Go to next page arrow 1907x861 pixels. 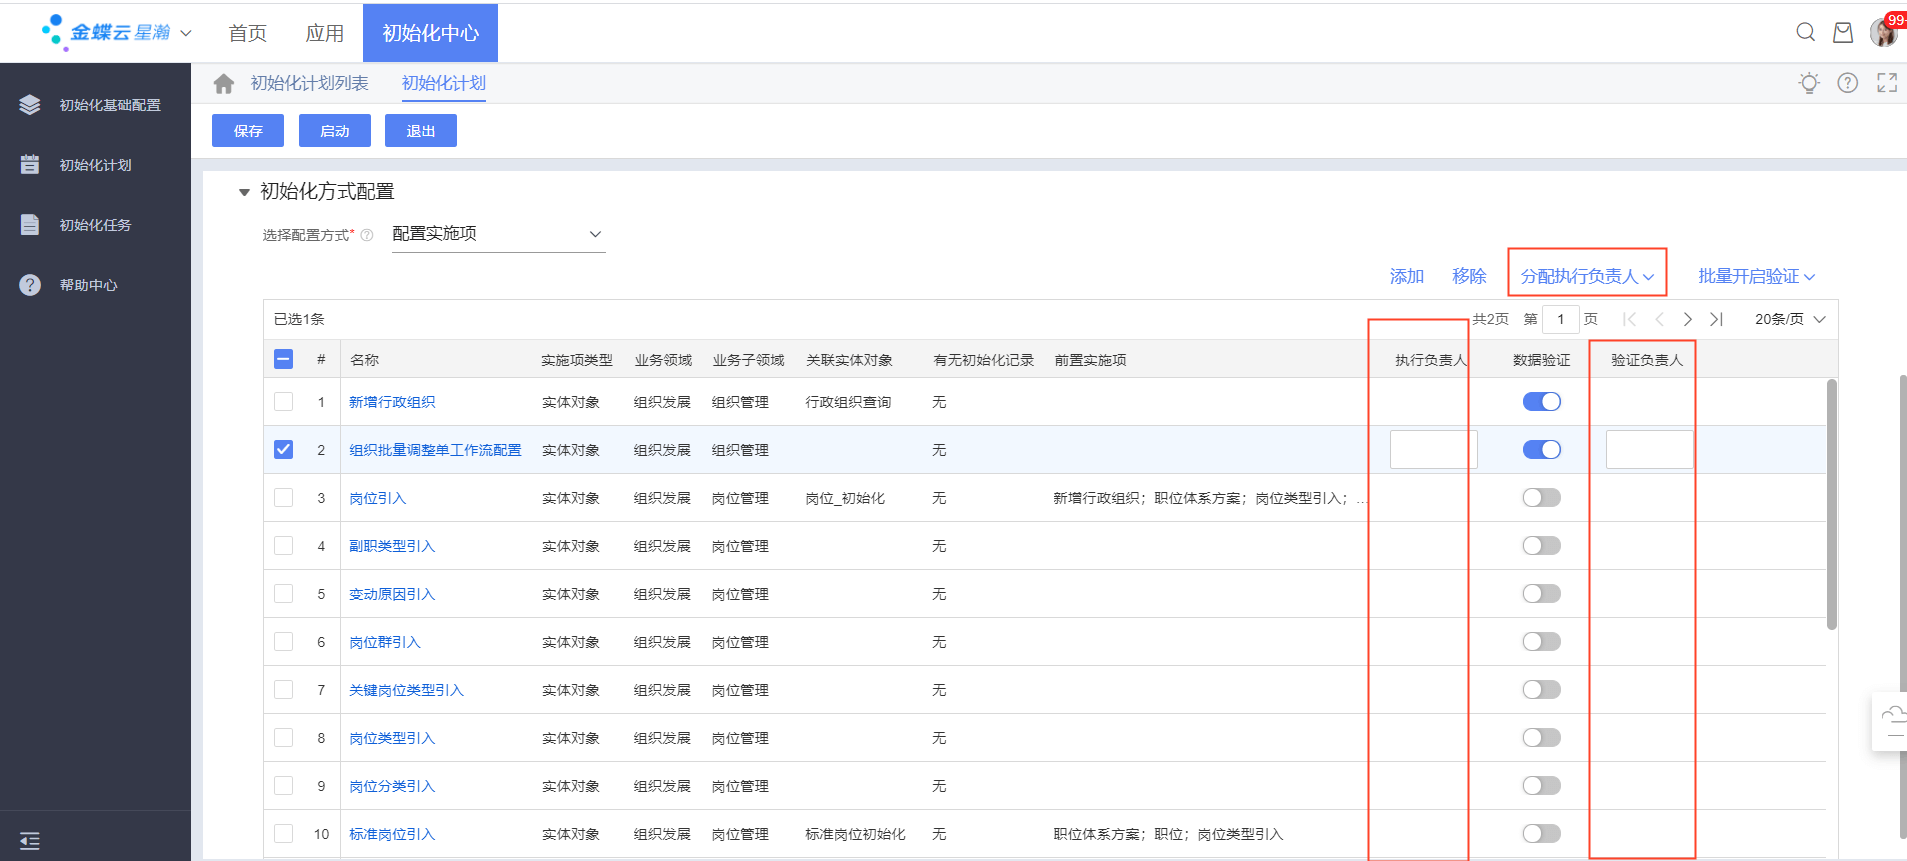tap(1688, 319)
